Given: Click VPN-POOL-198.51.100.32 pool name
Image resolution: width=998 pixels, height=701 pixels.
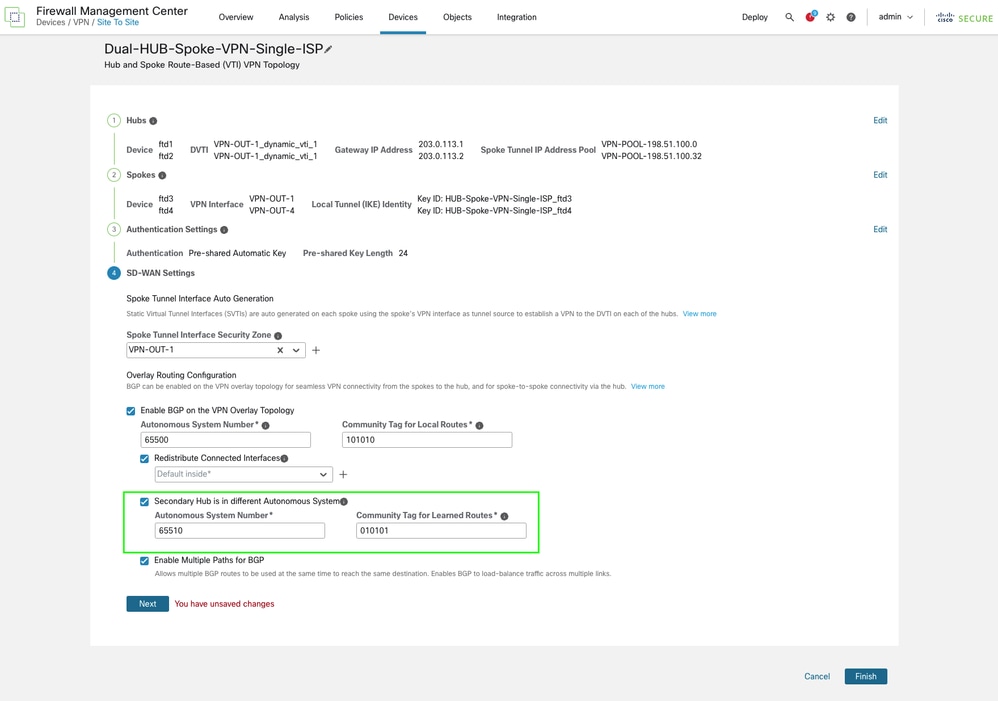Looking at the screenshot, I should click(x=651, y=156).
